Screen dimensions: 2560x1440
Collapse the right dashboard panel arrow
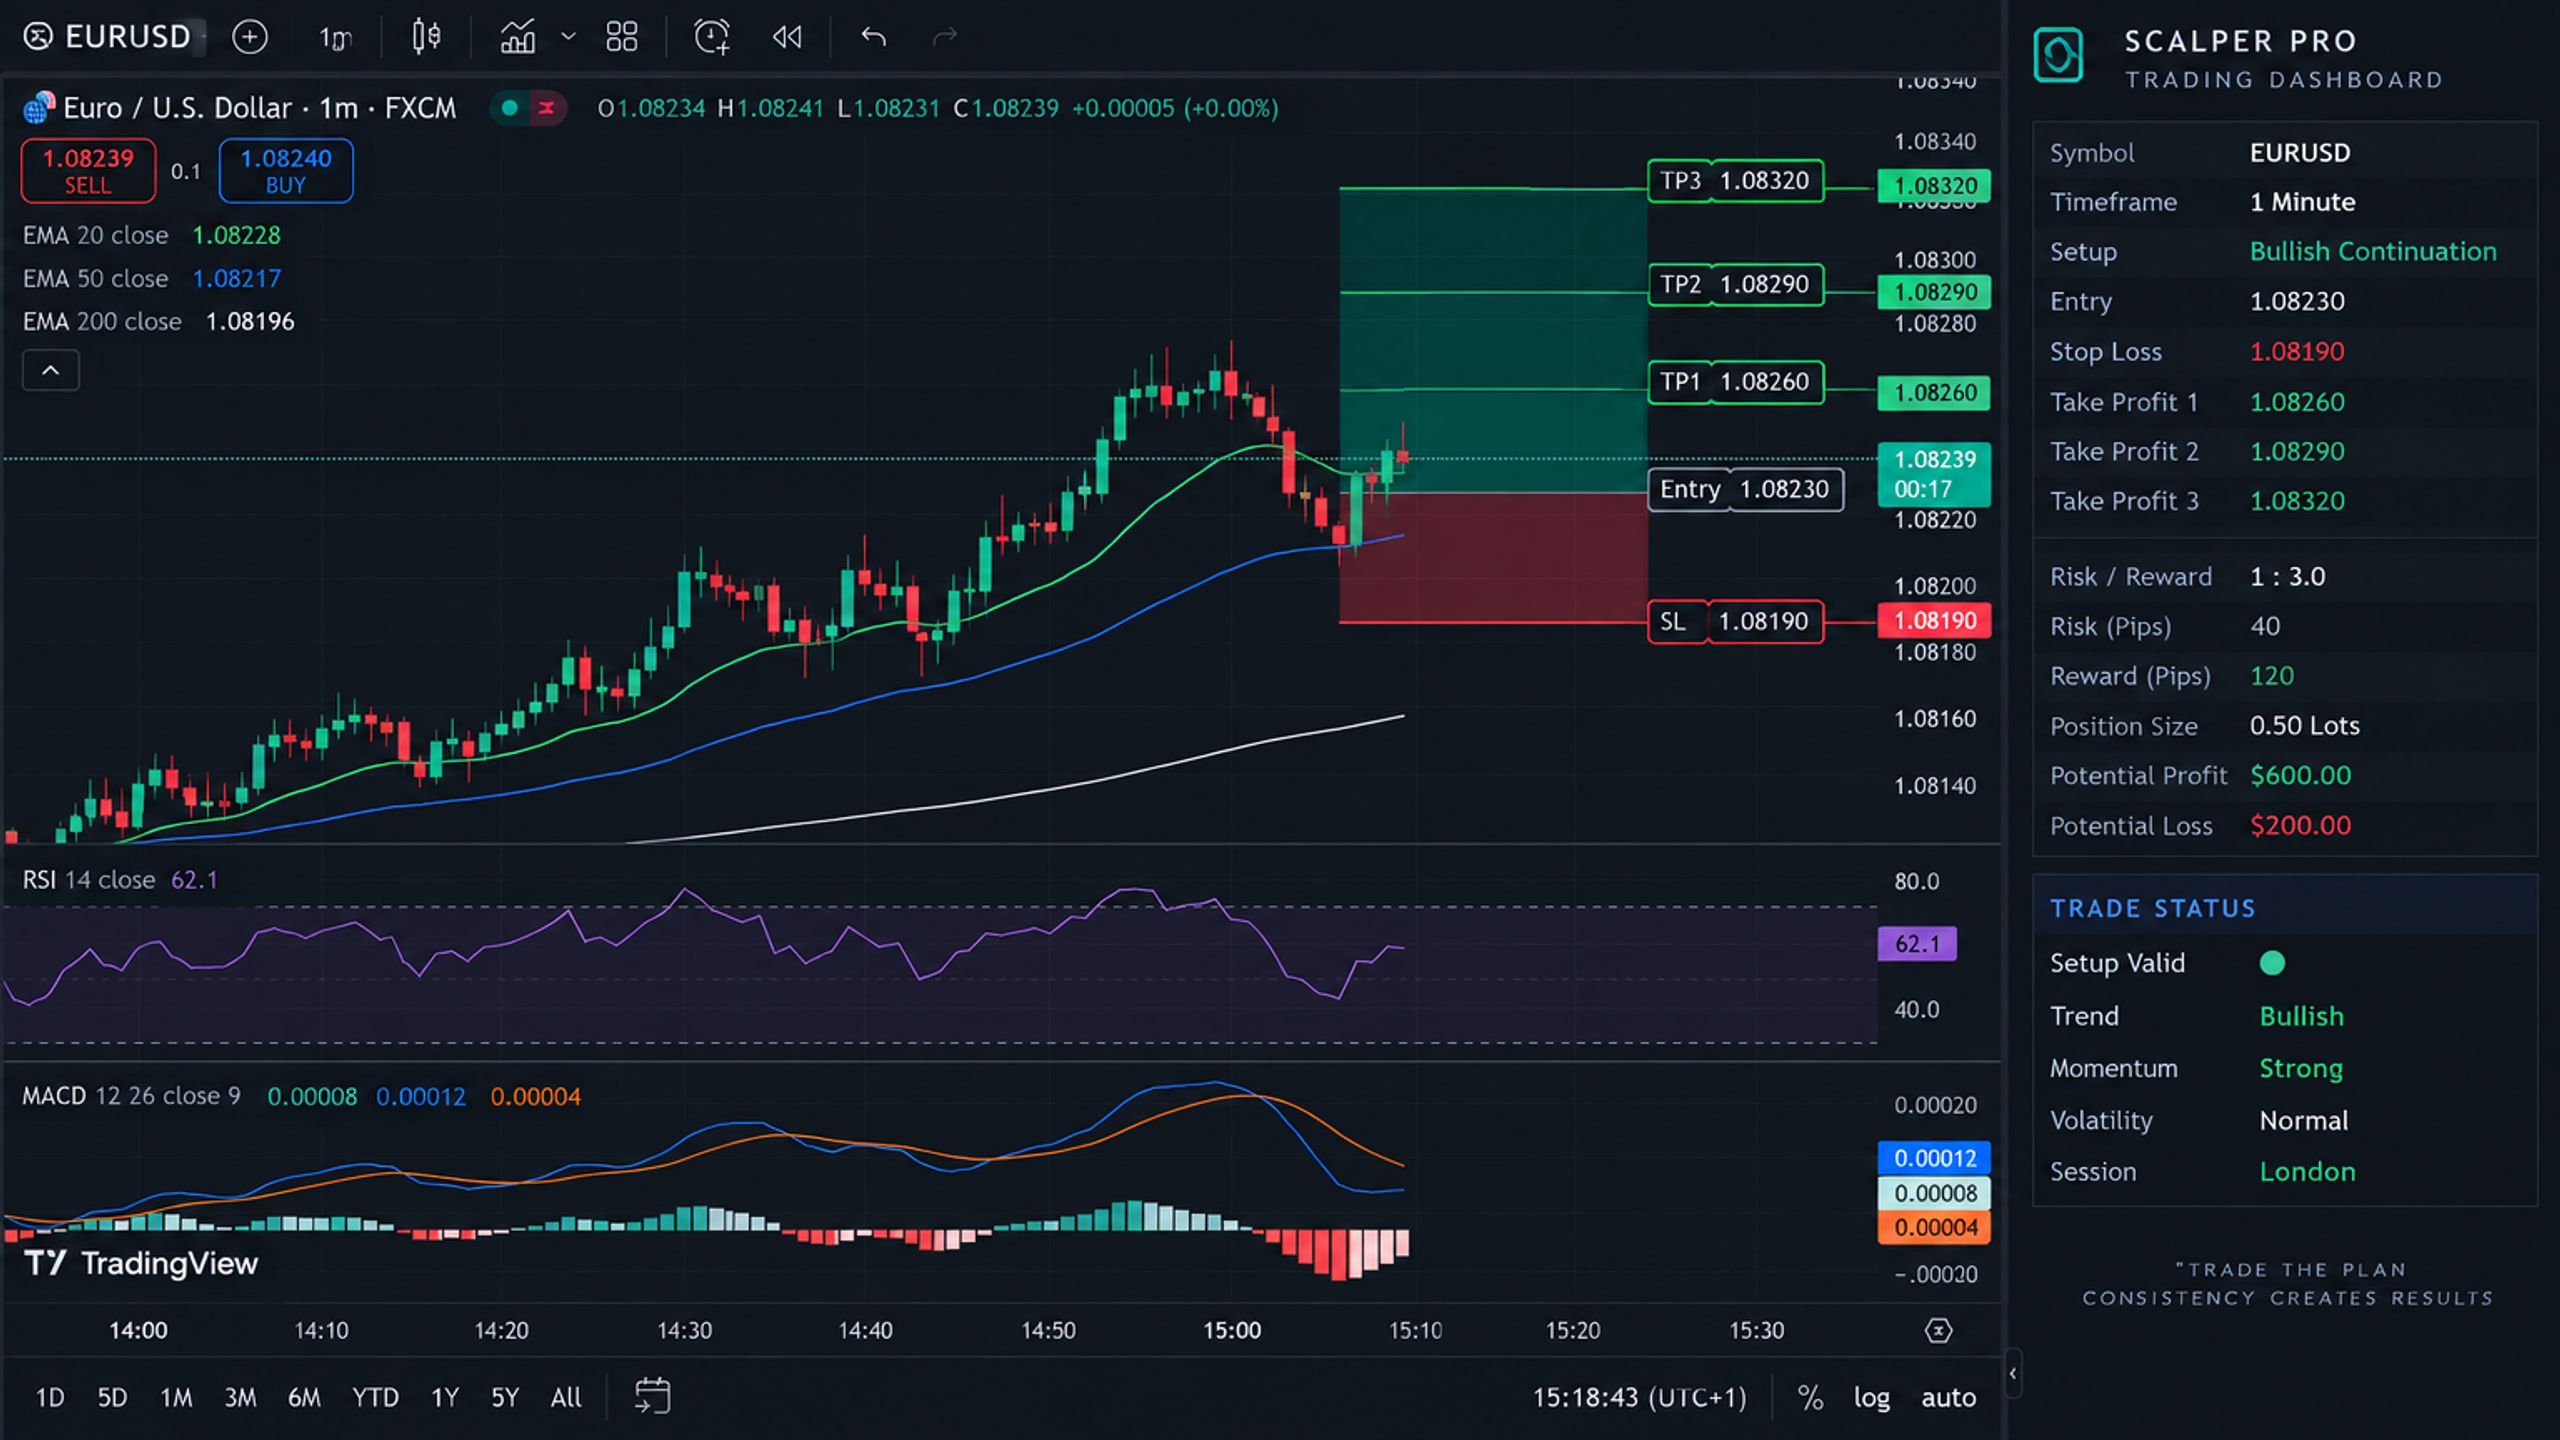pos(2013,1373)
